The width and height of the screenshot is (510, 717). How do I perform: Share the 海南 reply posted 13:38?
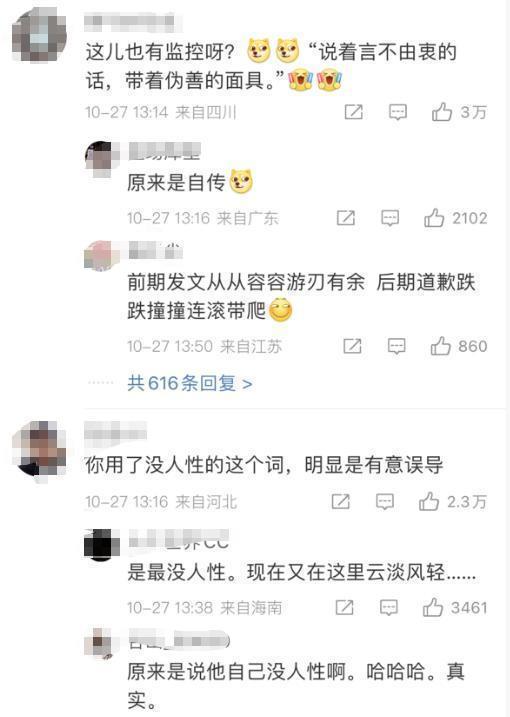click(x=344, y=608)
